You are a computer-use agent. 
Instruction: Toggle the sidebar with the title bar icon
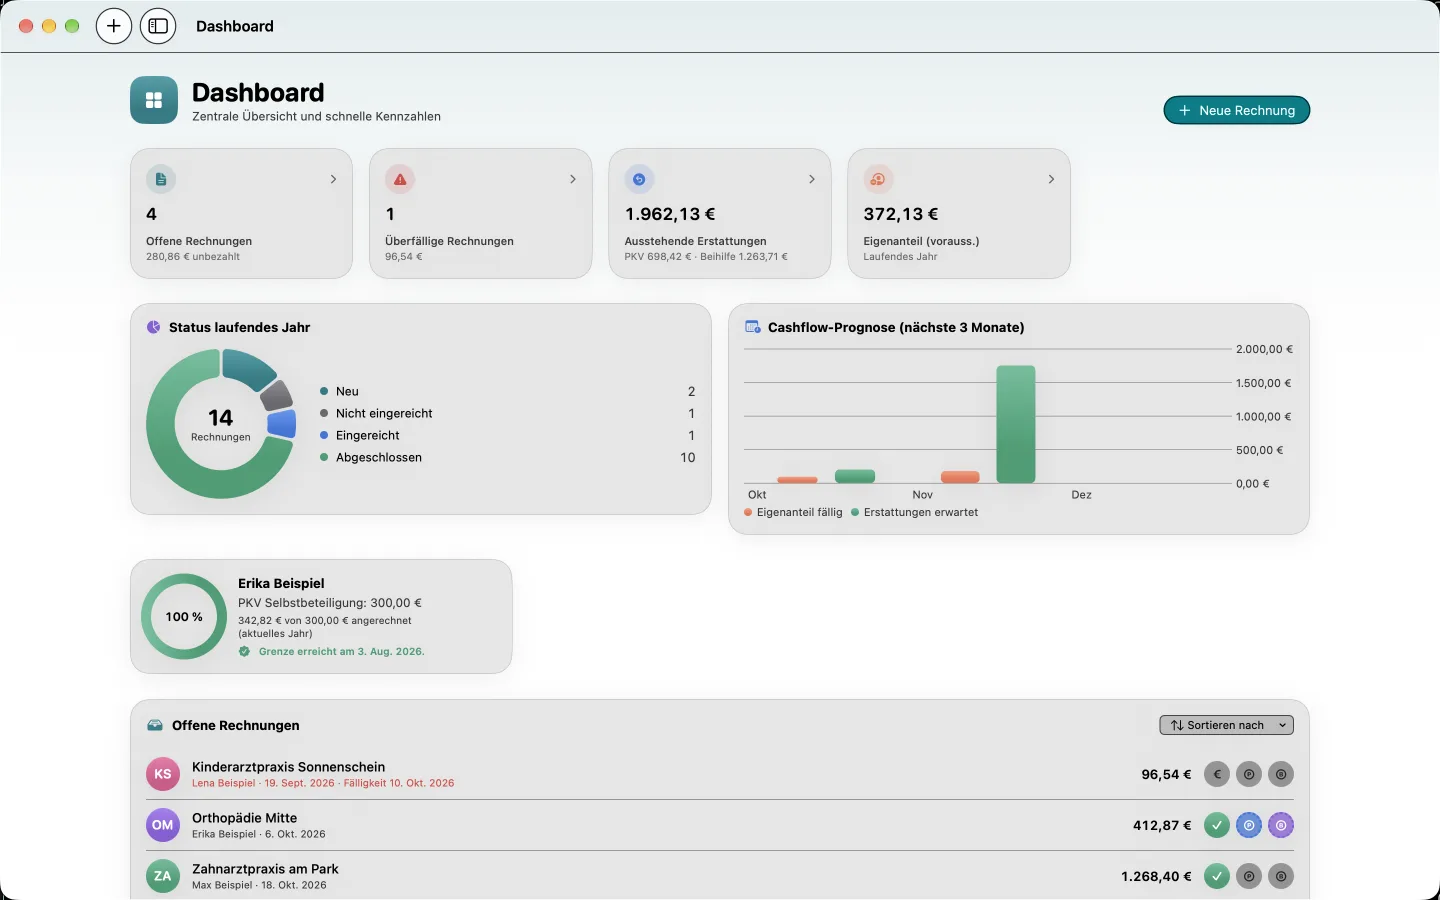coord(158,26)
